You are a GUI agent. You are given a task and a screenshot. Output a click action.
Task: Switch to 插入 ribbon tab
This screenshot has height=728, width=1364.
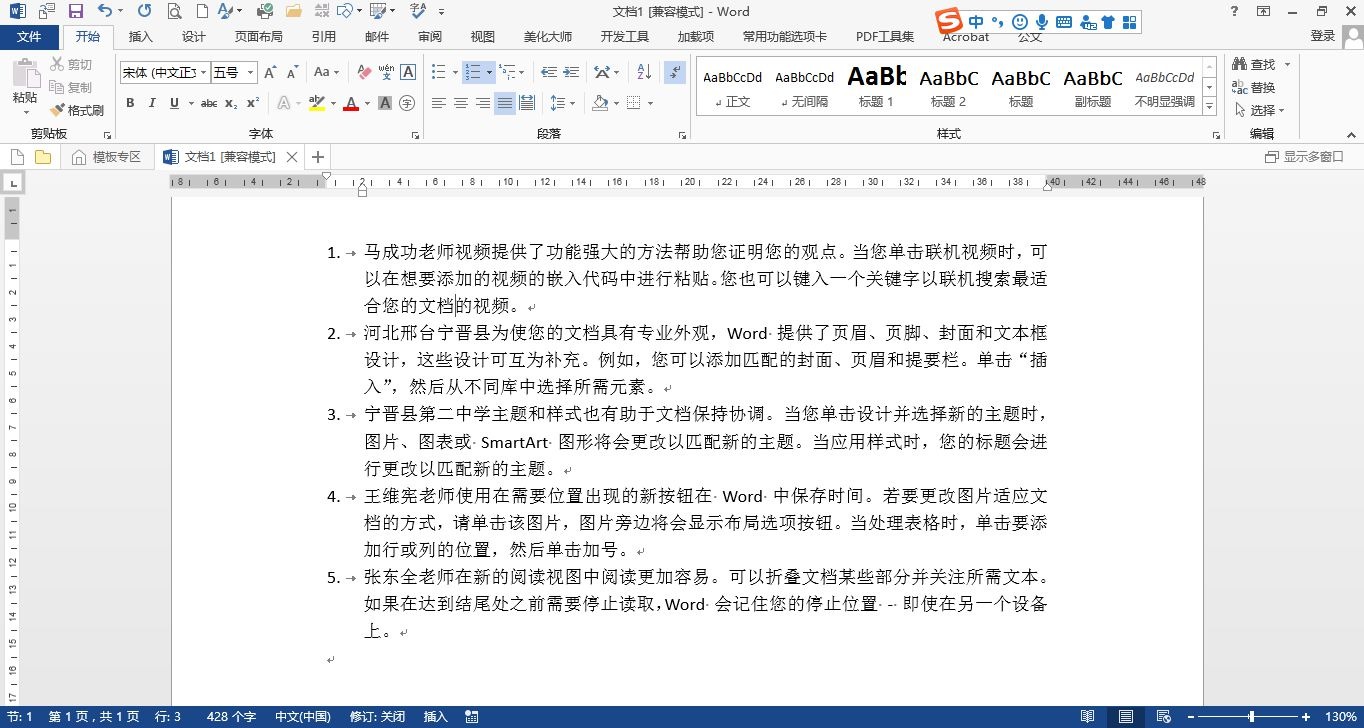tap(141, 37)
